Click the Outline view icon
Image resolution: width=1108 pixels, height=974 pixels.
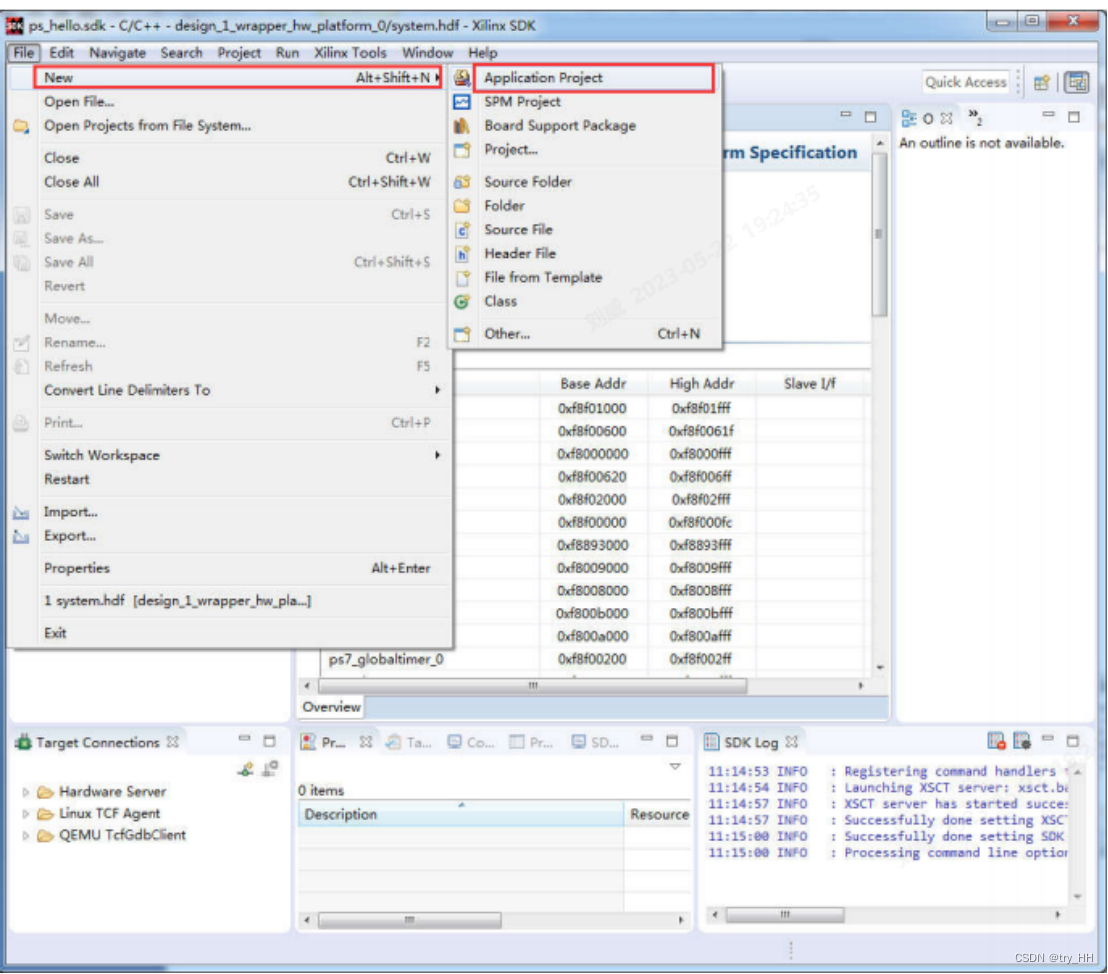(909, 119)
